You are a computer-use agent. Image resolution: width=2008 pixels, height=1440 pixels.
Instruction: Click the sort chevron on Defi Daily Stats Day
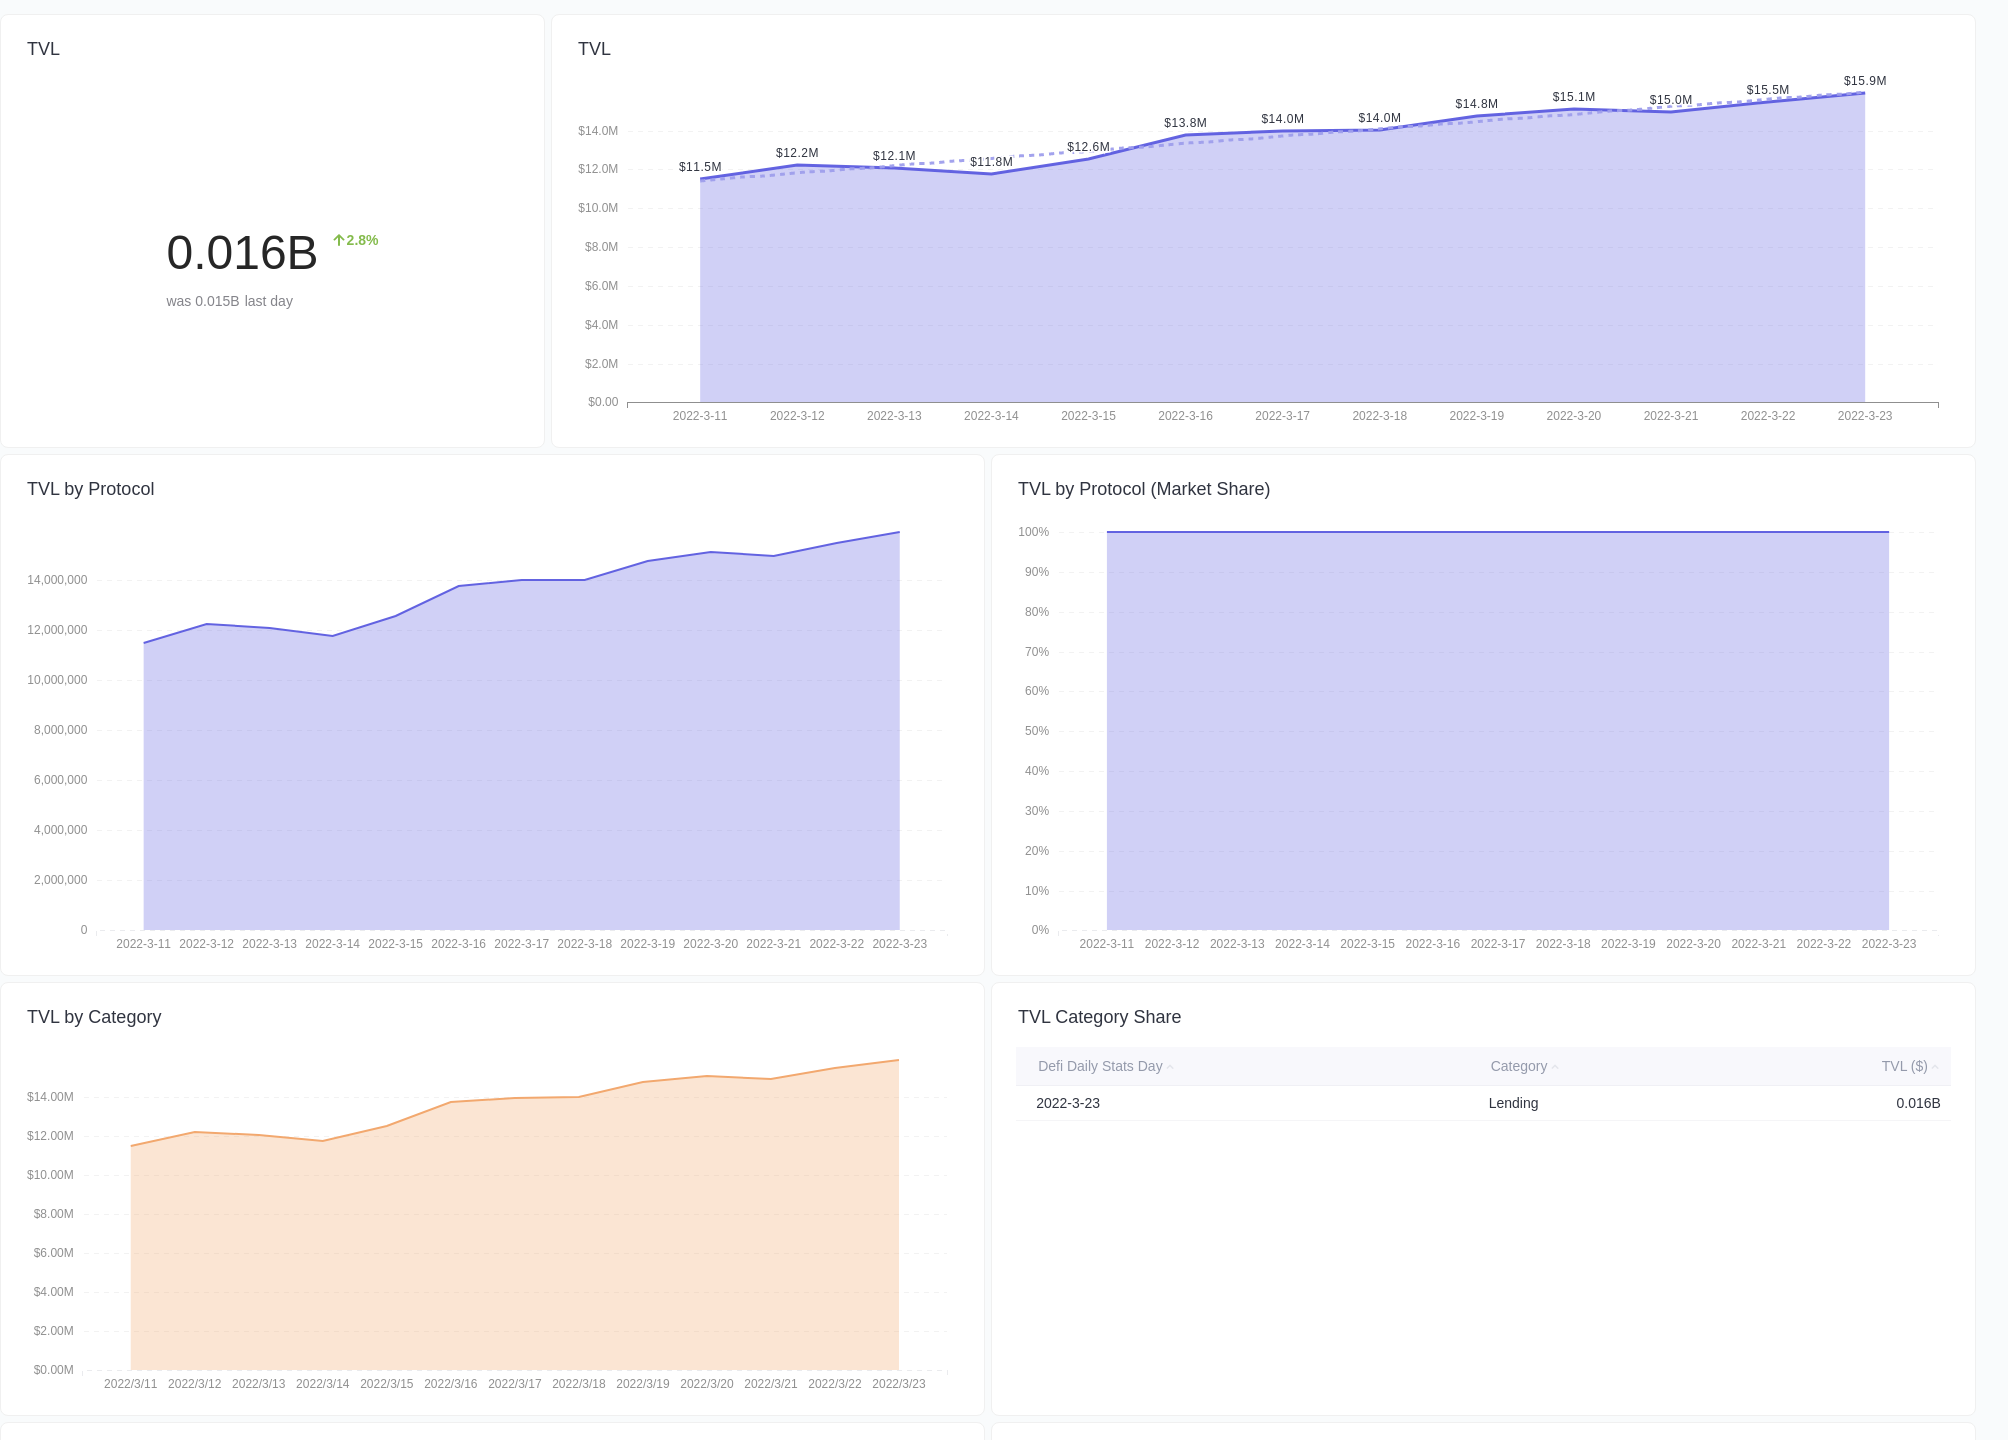point(1169,1066)
